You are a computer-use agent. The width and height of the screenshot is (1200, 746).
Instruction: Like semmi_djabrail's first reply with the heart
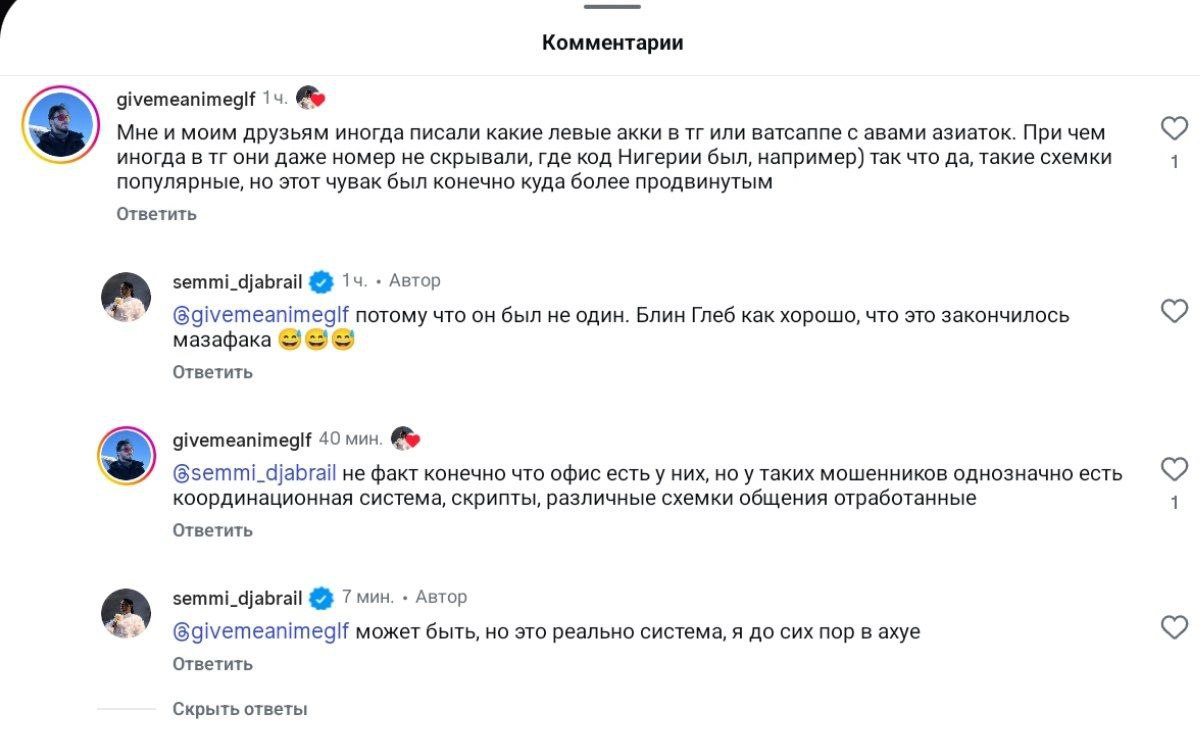(1173, 312)
